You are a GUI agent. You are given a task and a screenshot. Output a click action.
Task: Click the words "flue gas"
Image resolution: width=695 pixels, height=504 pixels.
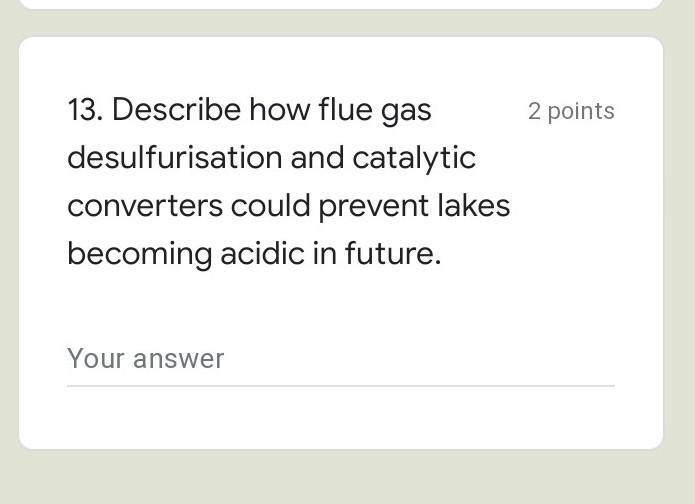coord(375,110)
